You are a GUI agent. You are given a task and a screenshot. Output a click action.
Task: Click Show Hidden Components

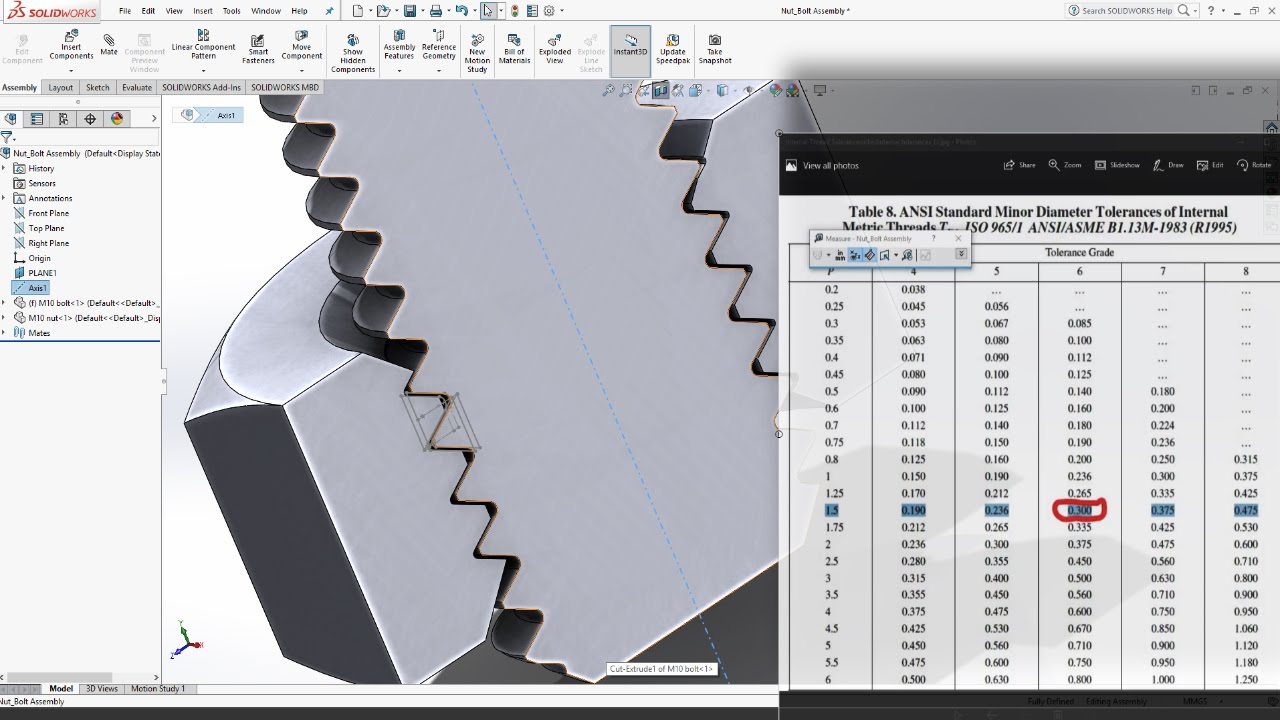click(x=353, y=54)
